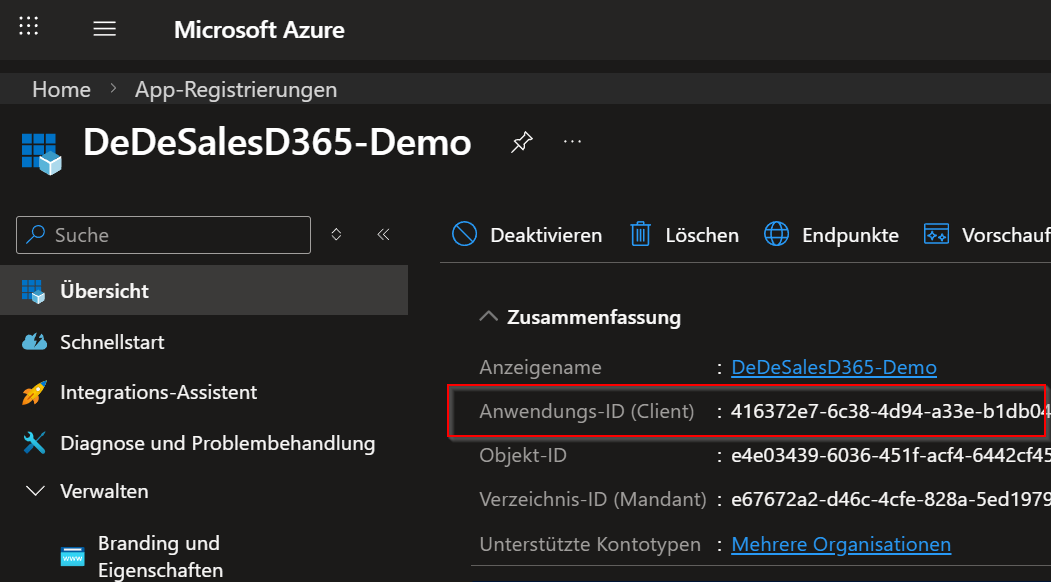This screenshot has width=1051, height=582.
Task: Navigate to Home breadcrumb
Action: click(x=62, y=89)
